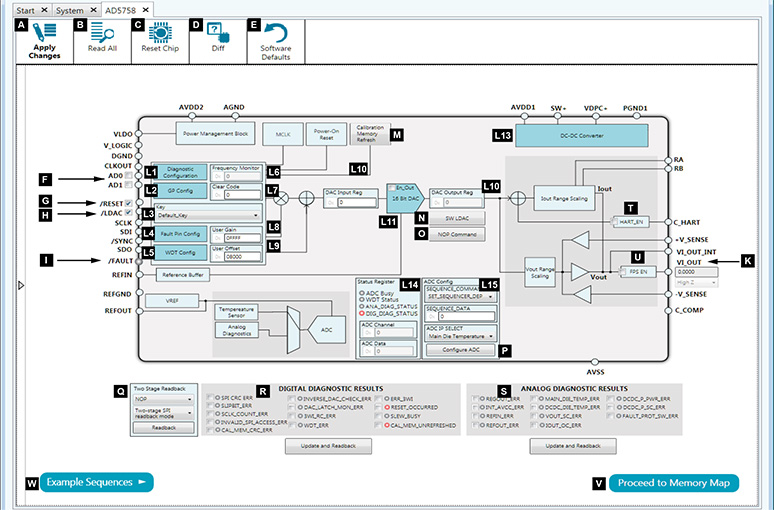Click the VI_OUT 0.0000 value field
Screen dimensions: 774x510
click(696, 272)
